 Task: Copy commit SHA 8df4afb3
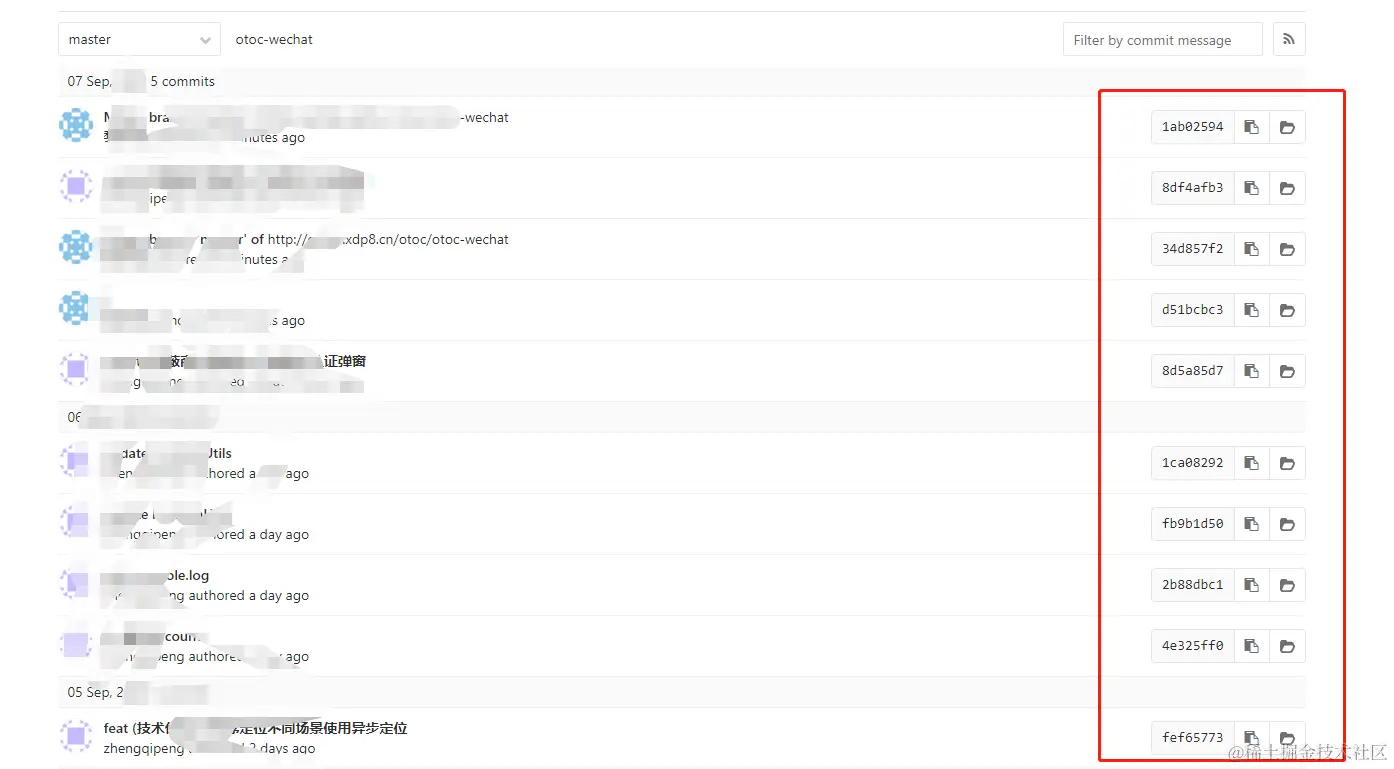click(x=1251, y=188)
